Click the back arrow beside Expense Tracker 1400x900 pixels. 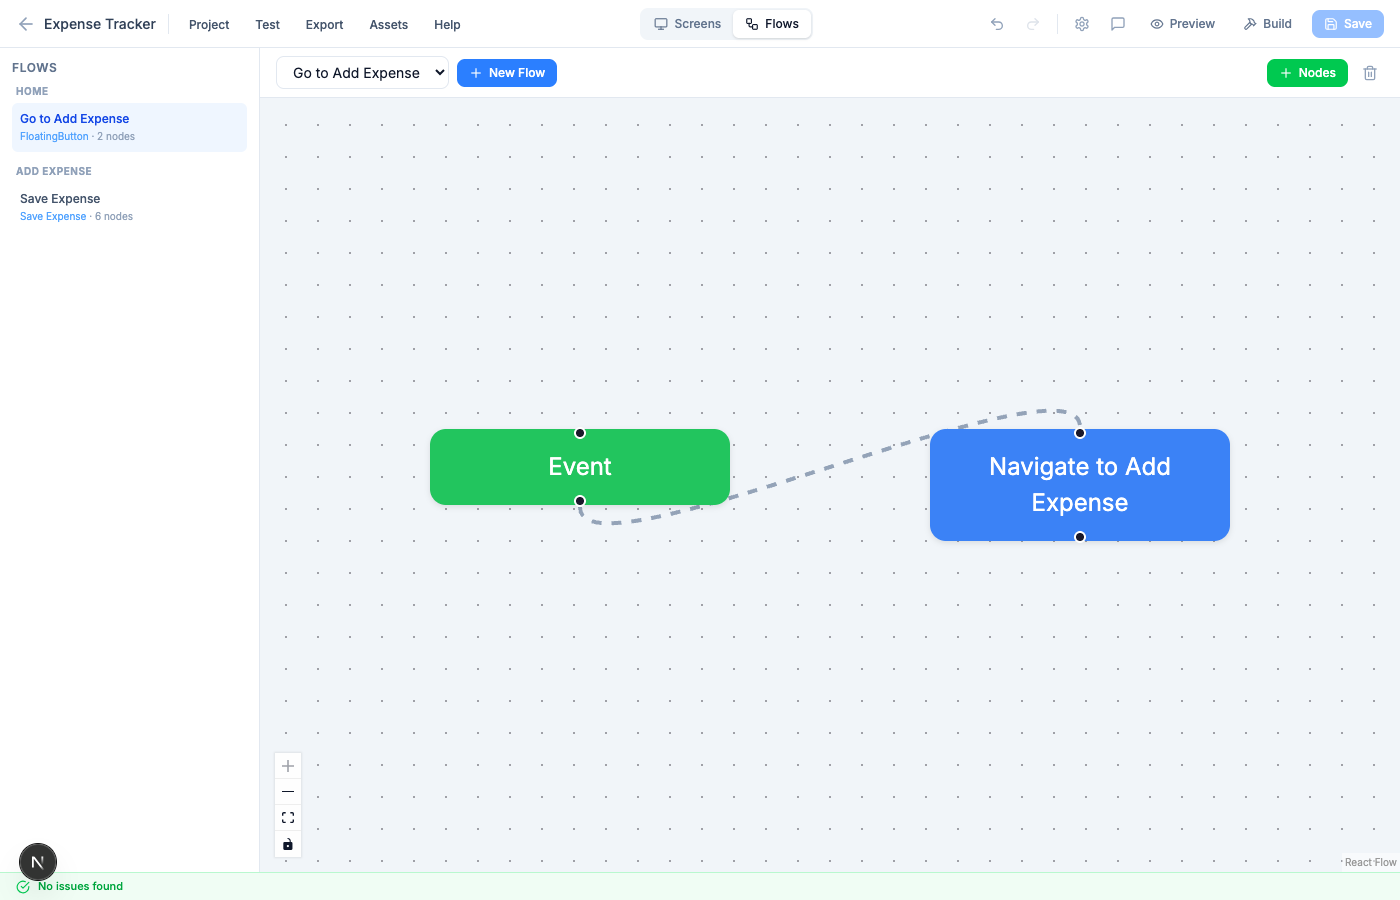pyautogui.click(x=26, y=24)
